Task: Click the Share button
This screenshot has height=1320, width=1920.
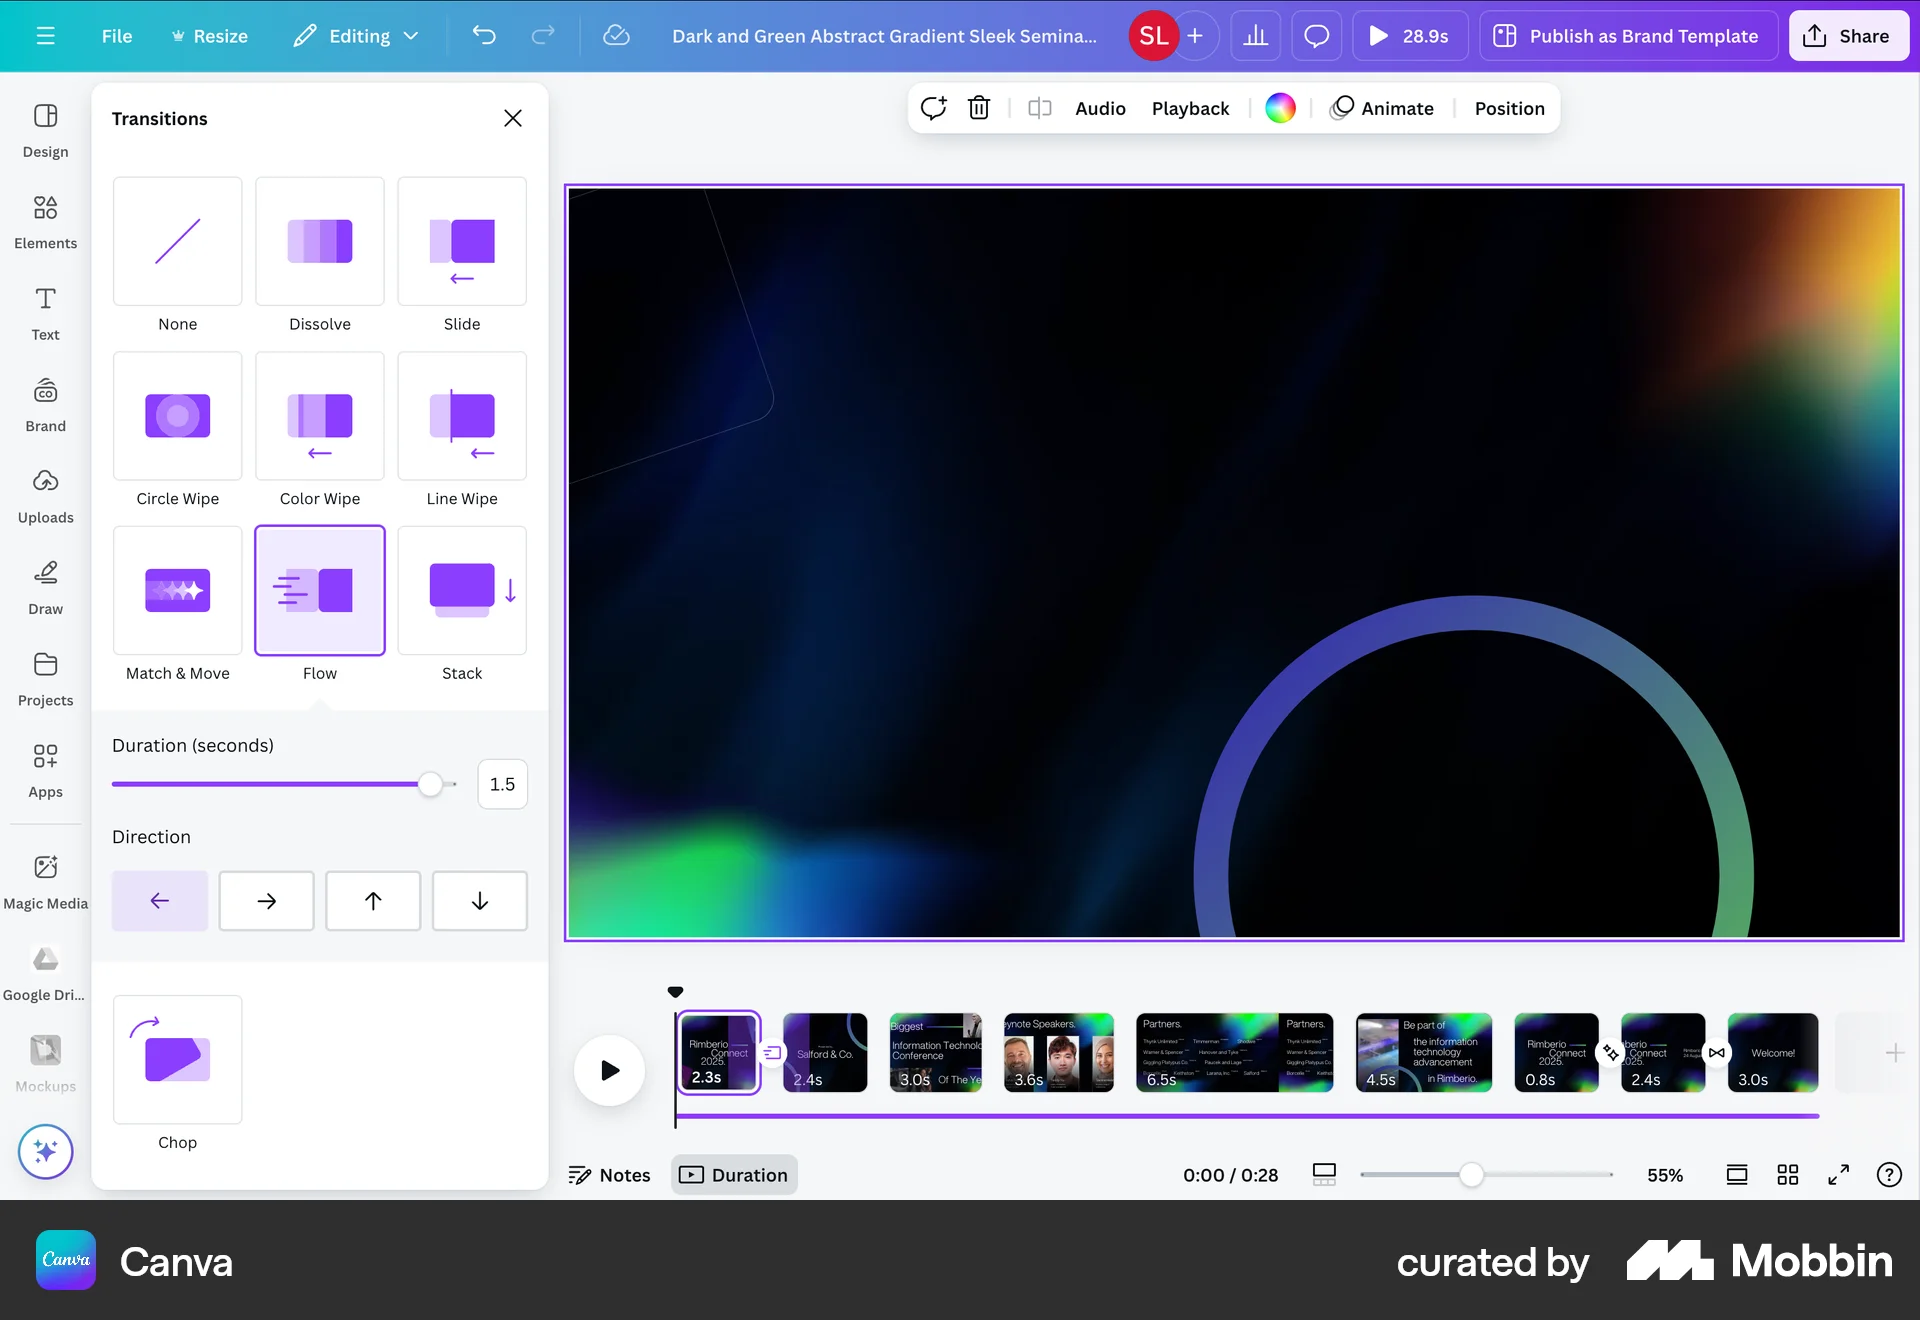Action: tap(1848, 36)
